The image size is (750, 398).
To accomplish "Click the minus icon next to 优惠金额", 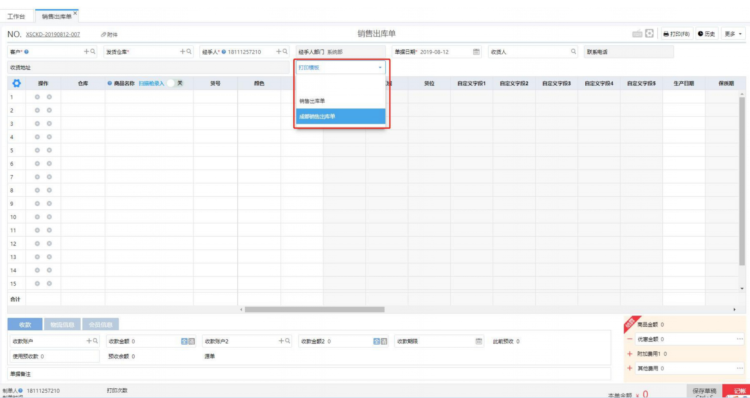I will (629, 339).
